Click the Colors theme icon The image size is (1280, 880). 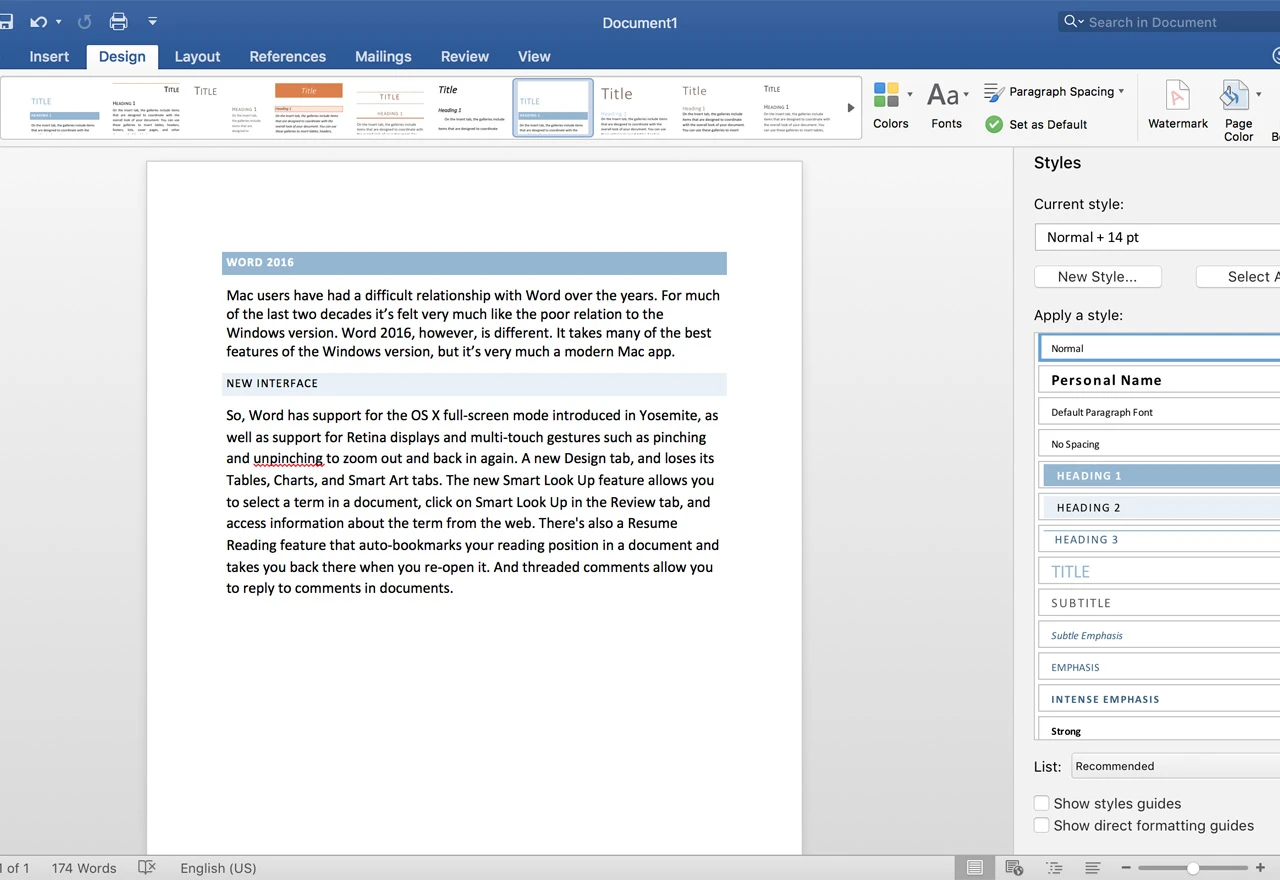point(886,95)
